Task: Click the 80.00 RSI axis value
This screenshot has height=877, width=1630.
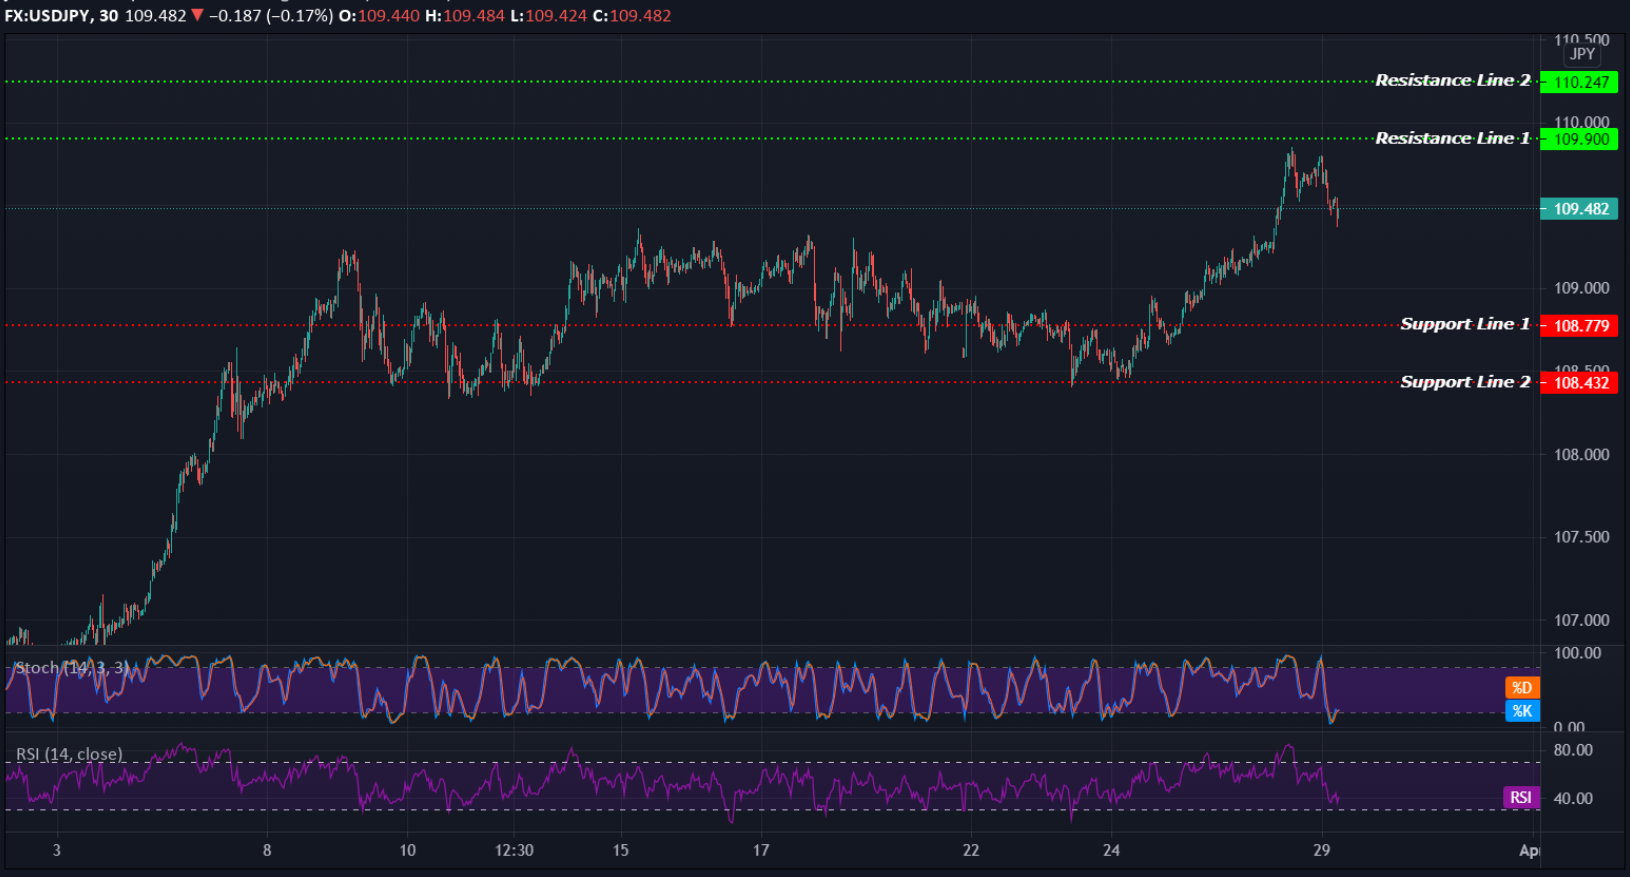Action: click(1573, 750)
